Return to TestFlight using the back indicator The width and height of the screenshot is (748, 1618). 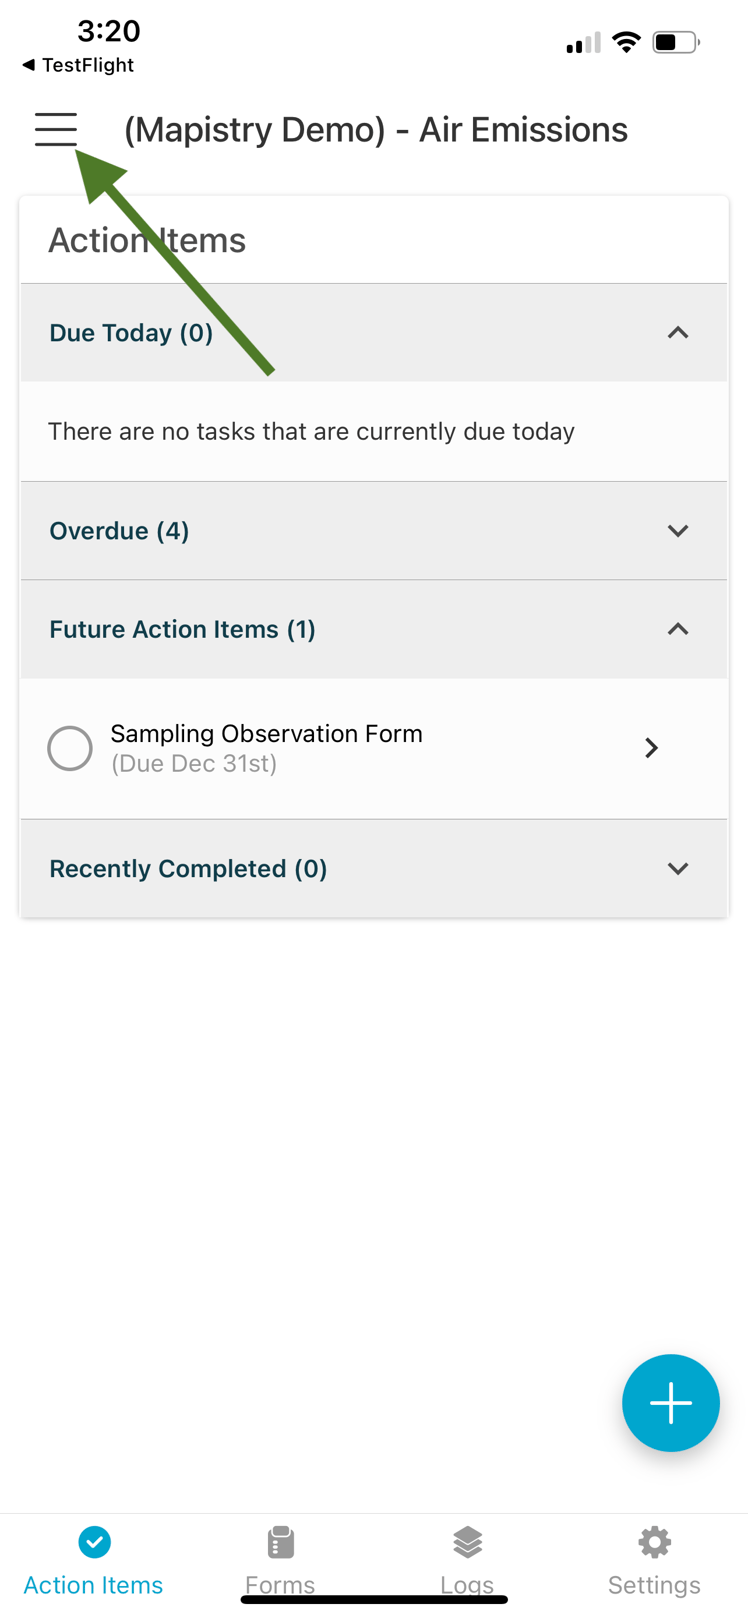[77, 65]
